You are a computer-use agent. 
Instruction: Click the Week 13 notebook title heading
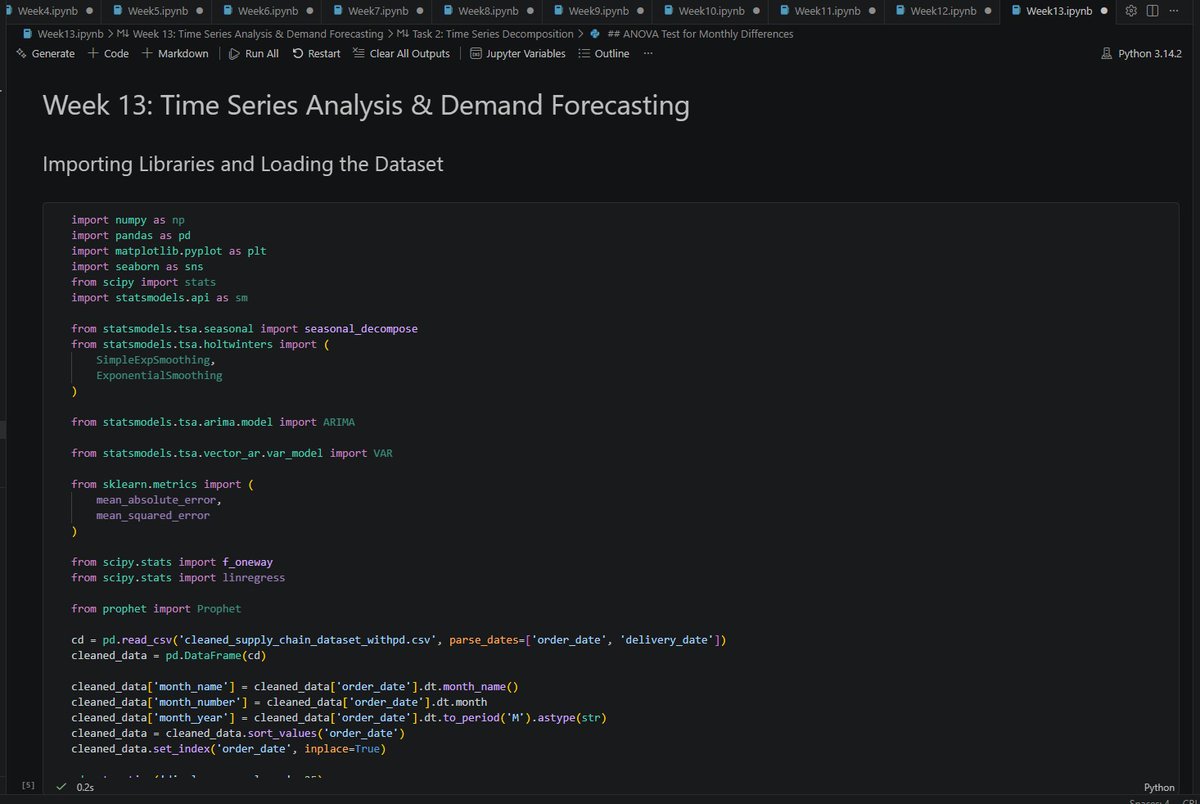click(x=366, y=106)
